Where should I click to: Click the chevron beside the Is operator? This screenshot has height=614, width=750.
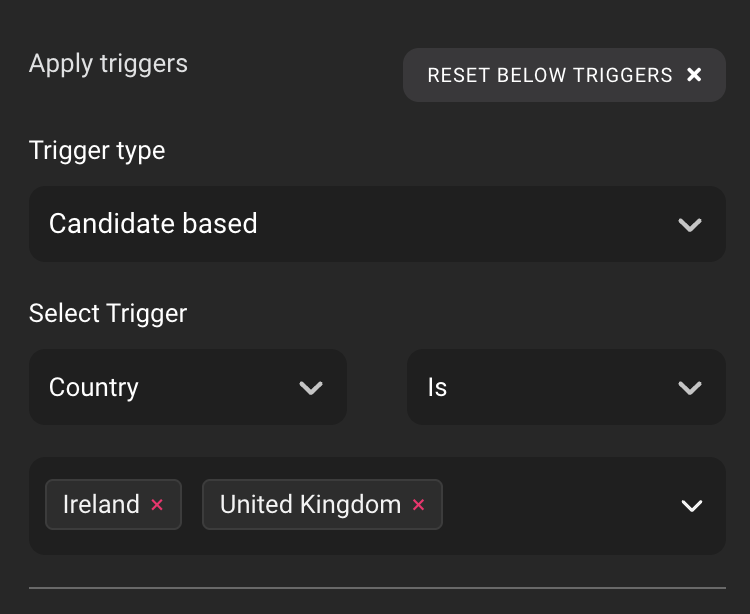click(x=690, y=387)
